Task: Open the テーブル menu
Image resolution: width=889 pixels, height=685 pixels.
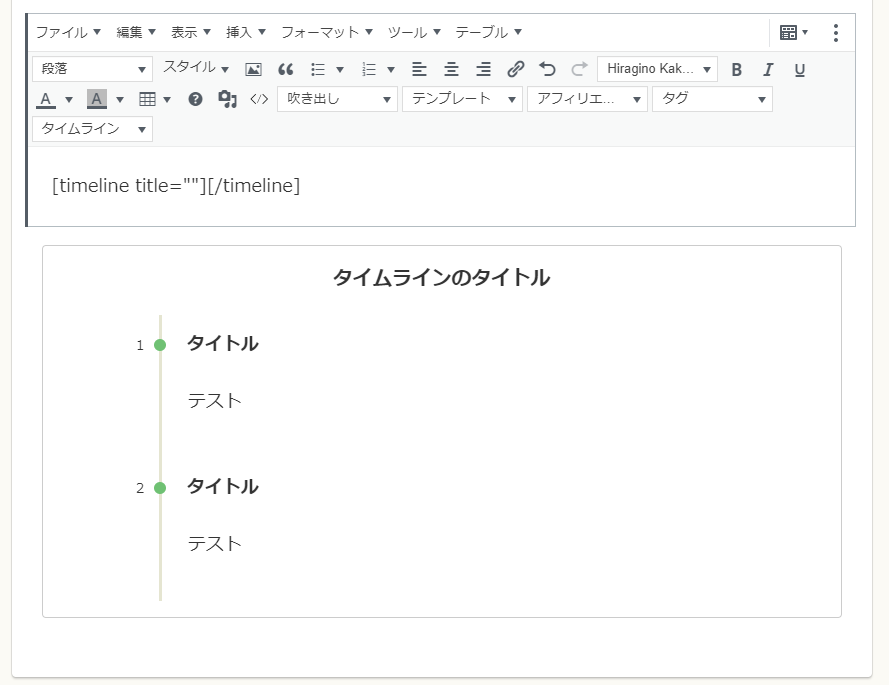Action: 488,32
